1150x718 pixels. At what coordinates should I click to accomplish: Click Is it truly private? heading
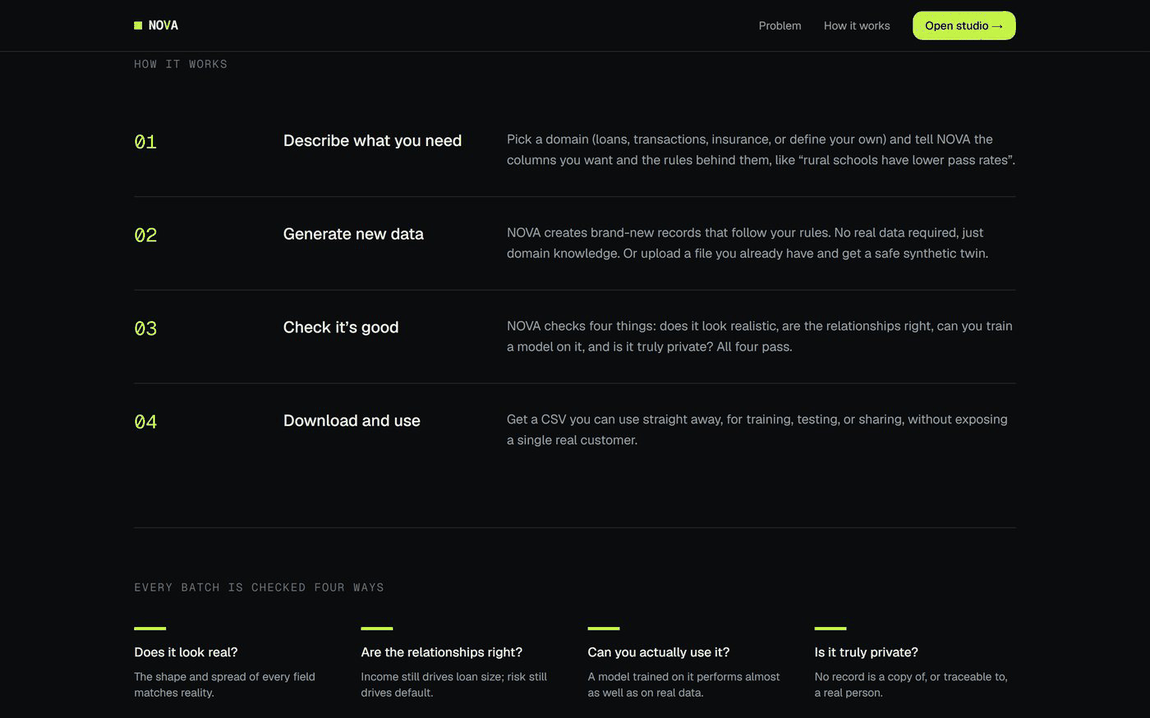point(866,652)
